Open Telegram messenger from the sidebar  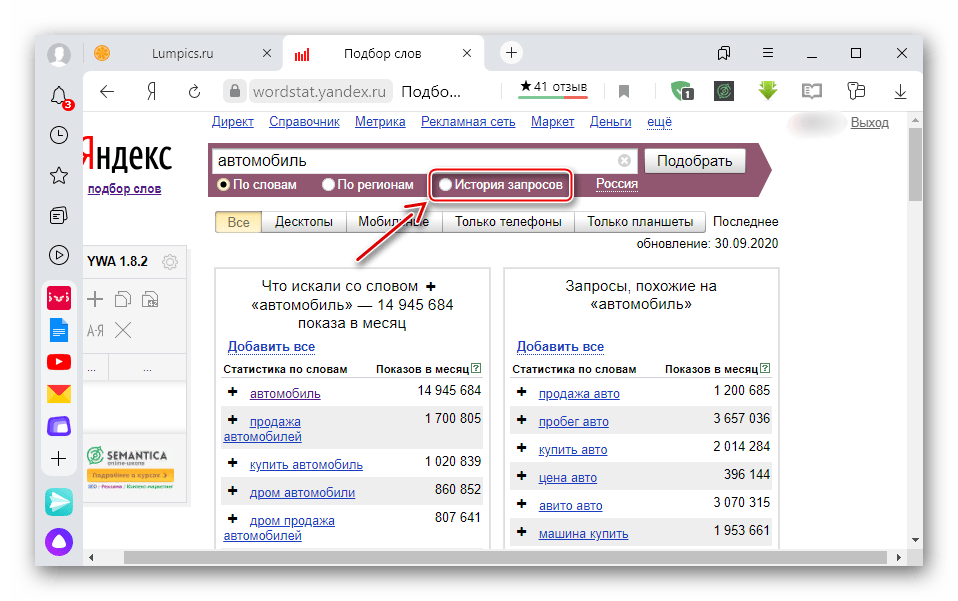[x=59, y=502]
